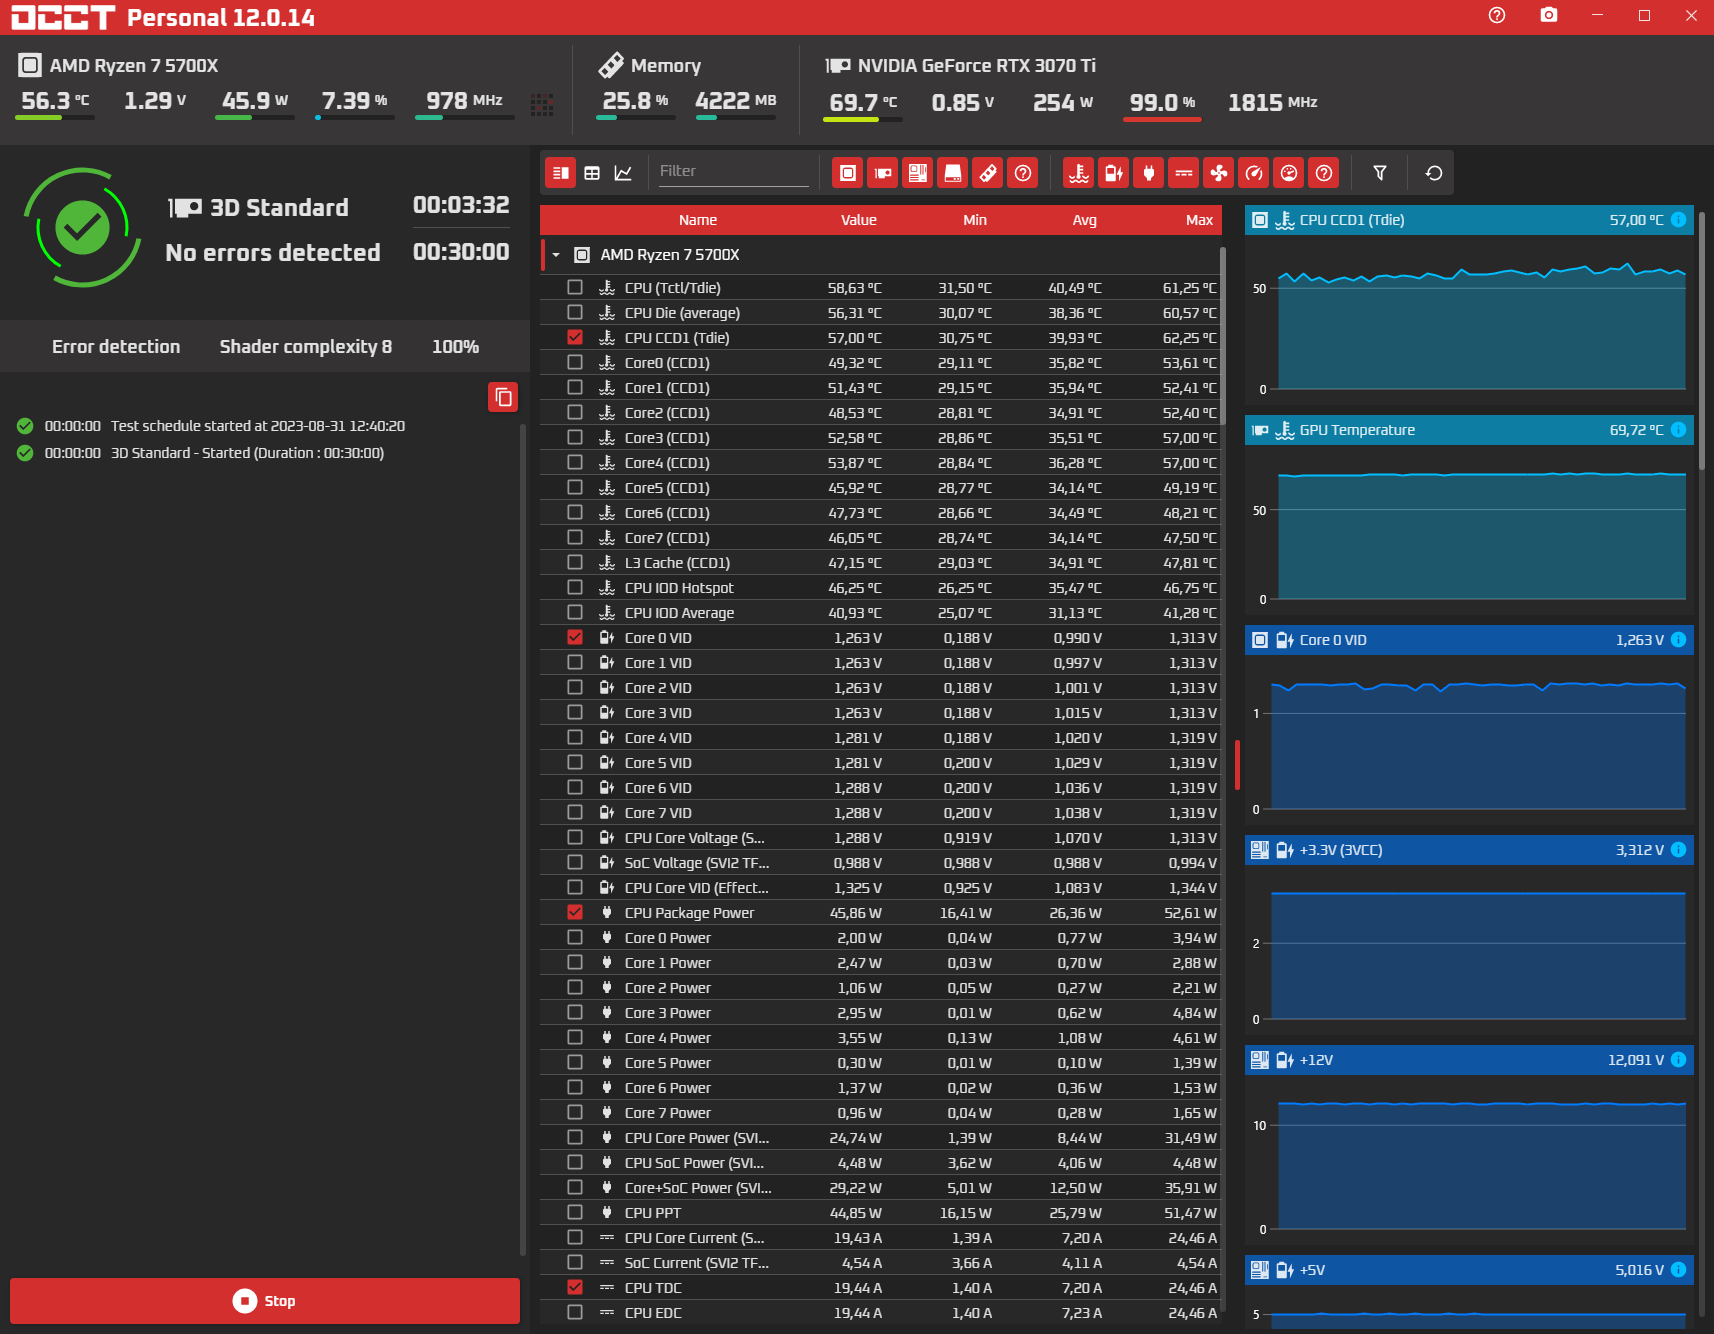The height and width of the screenshot is (1334, 1714).
Task: Switch to the graph view mode icon
Action: click(x=623, y=173)
